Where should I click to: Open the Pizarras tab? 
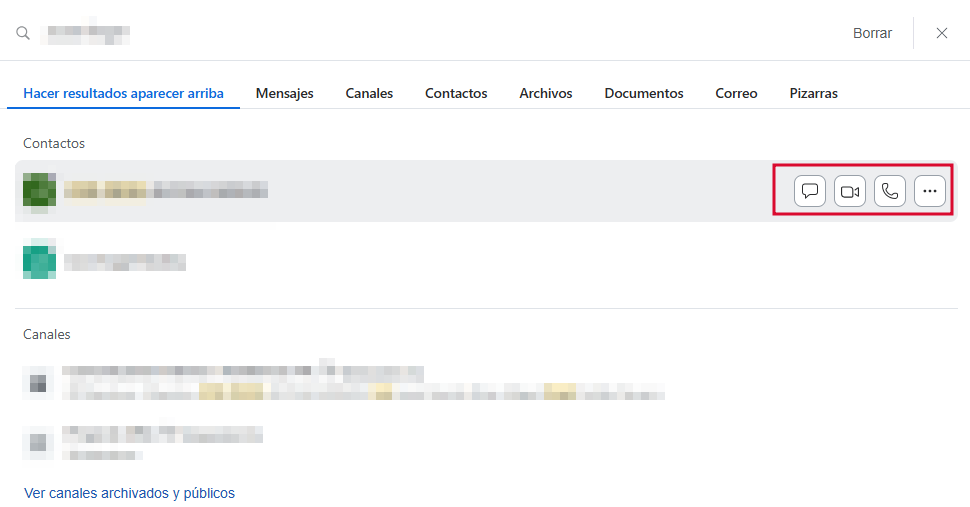click(813, 93)
